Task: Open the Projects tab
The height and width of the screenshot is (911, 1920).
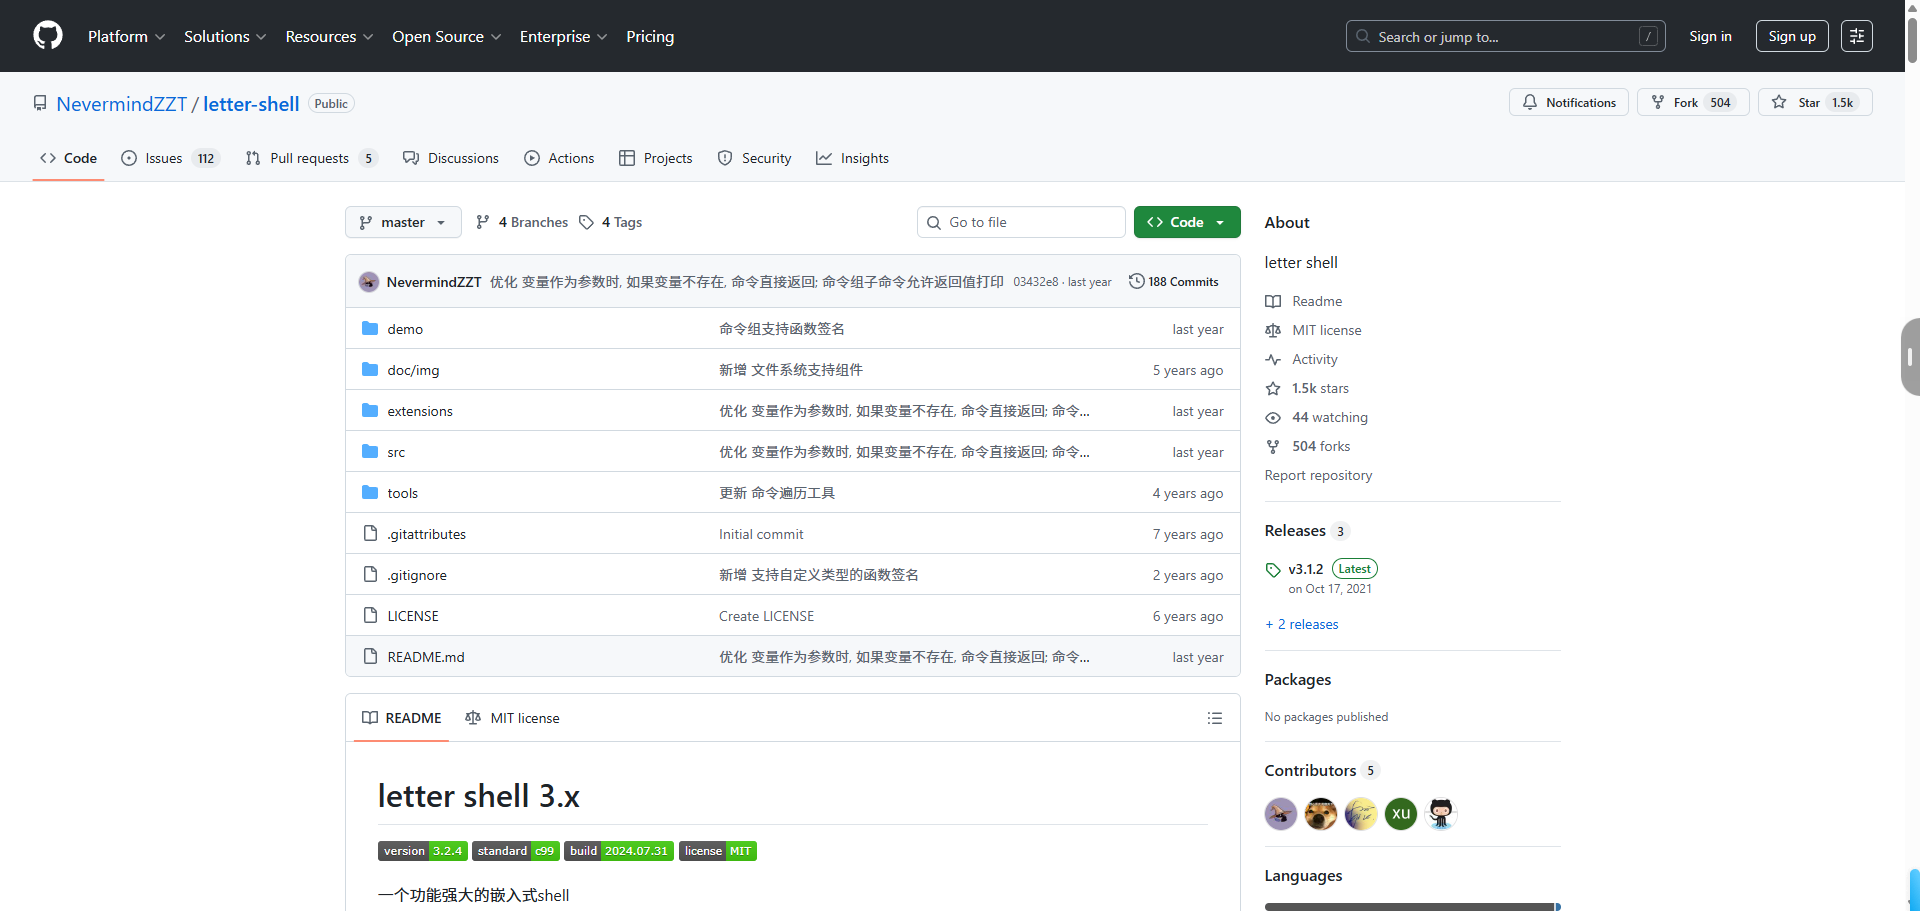Action: pos(655,158)
